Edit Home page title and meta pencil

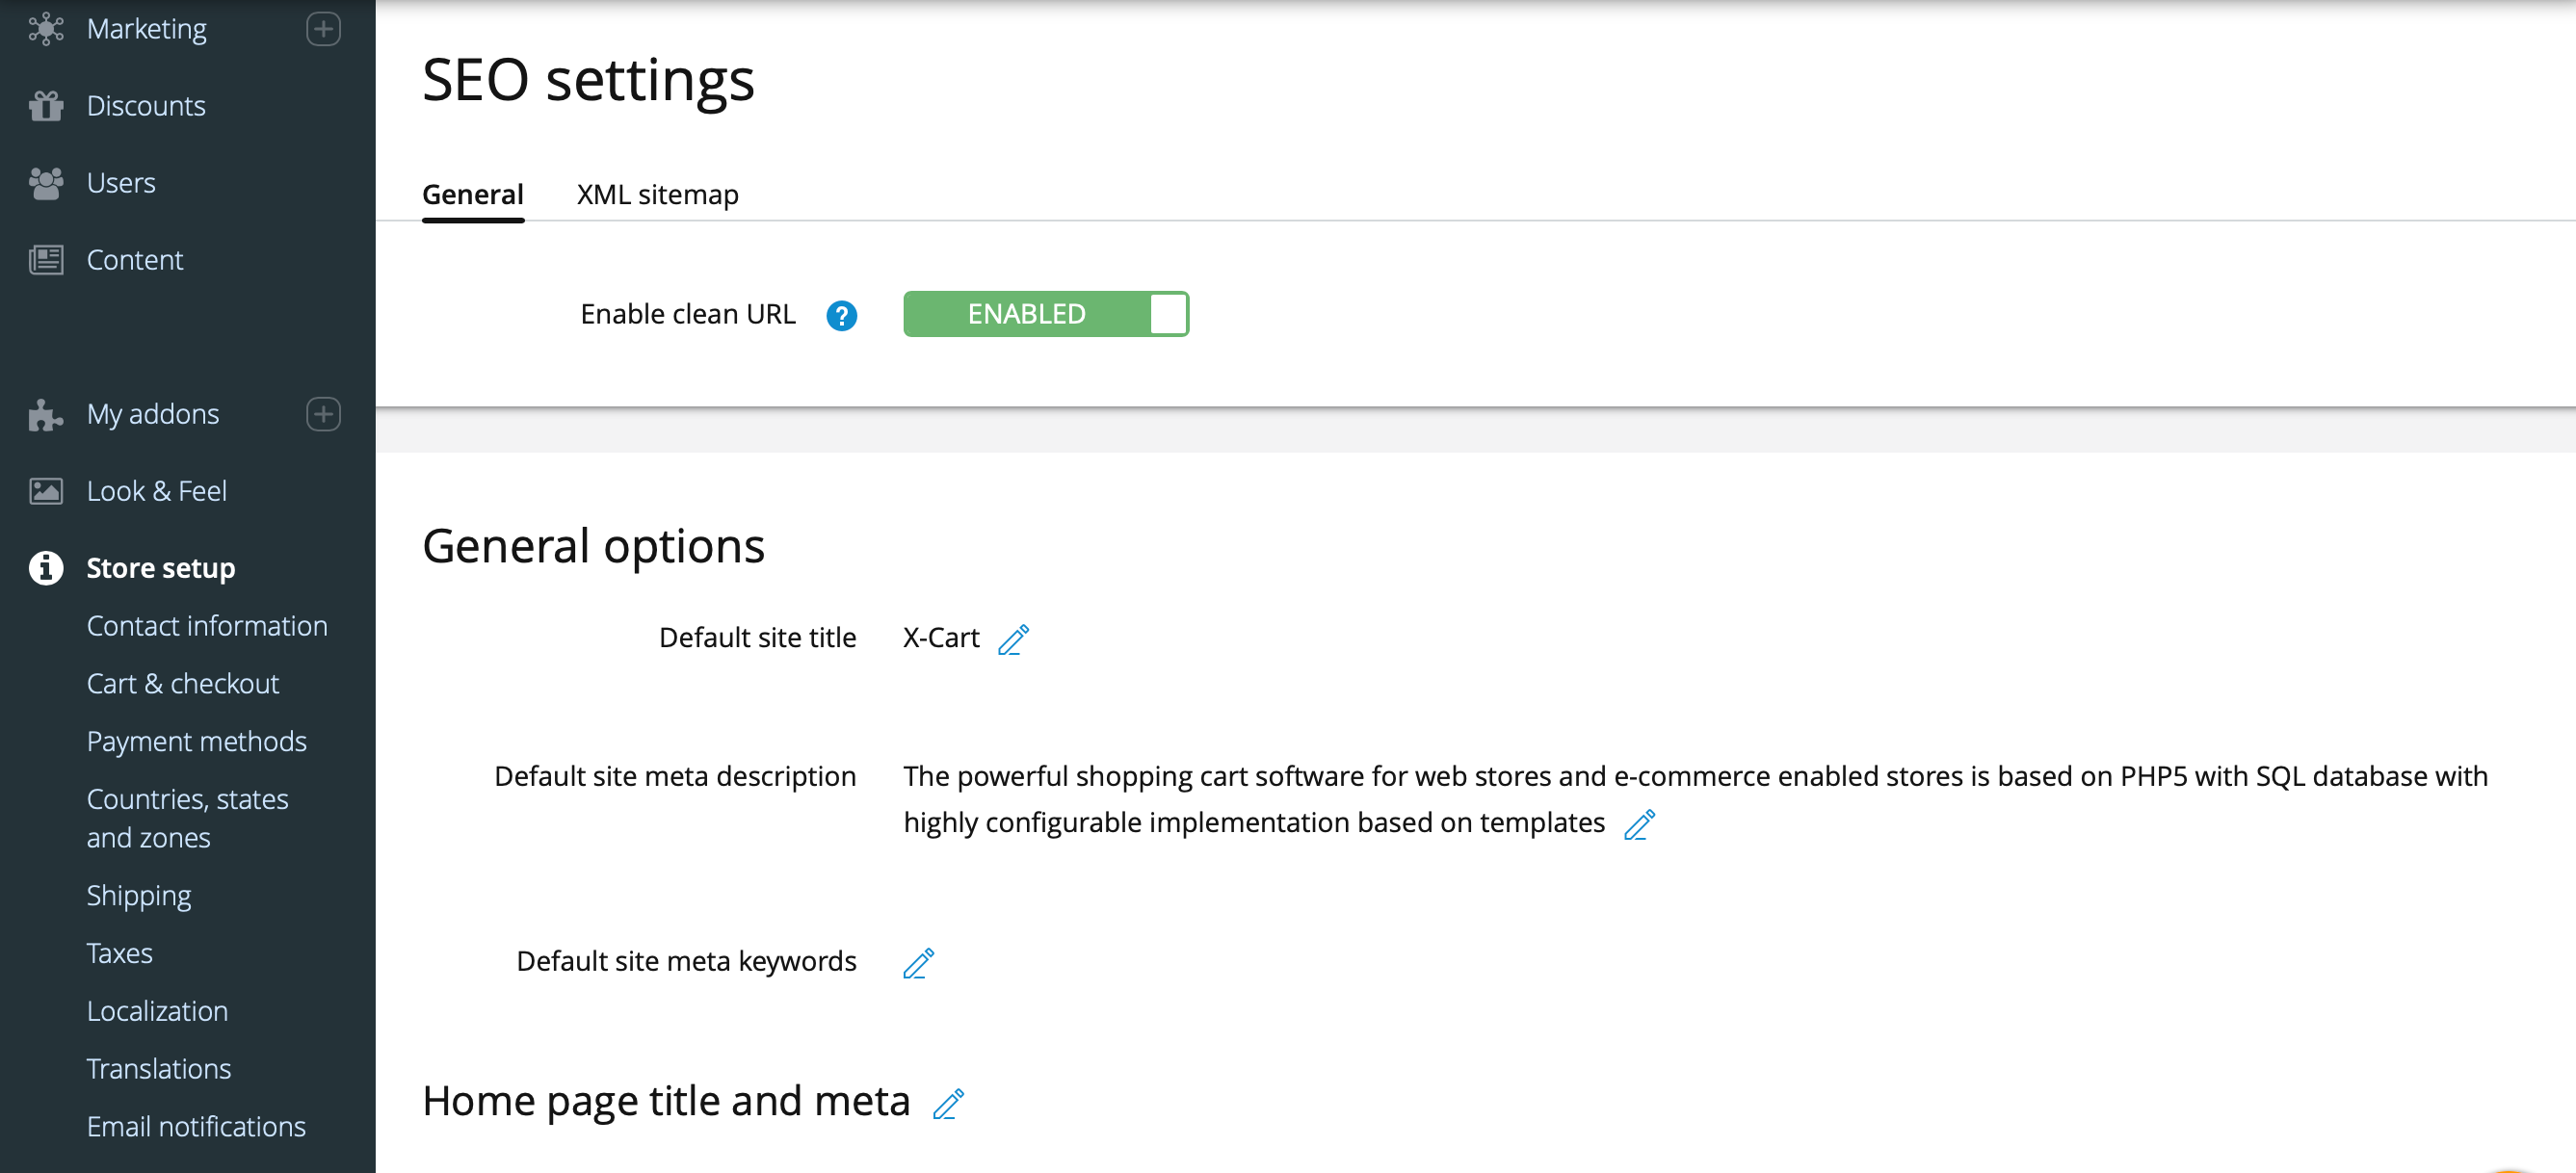(x=948, y=1103)
